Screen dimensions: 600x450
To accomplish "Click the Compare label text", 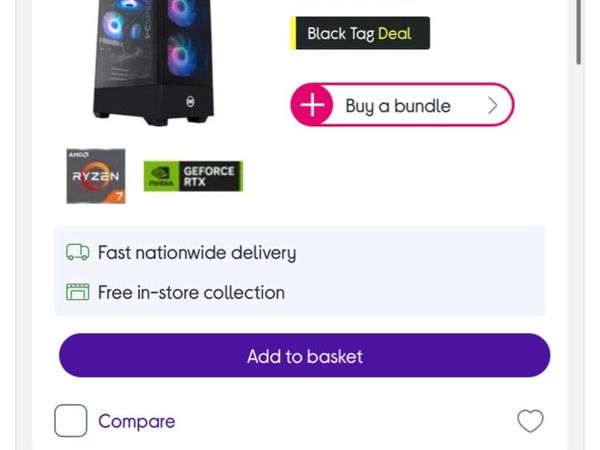I will click(137, 421).
